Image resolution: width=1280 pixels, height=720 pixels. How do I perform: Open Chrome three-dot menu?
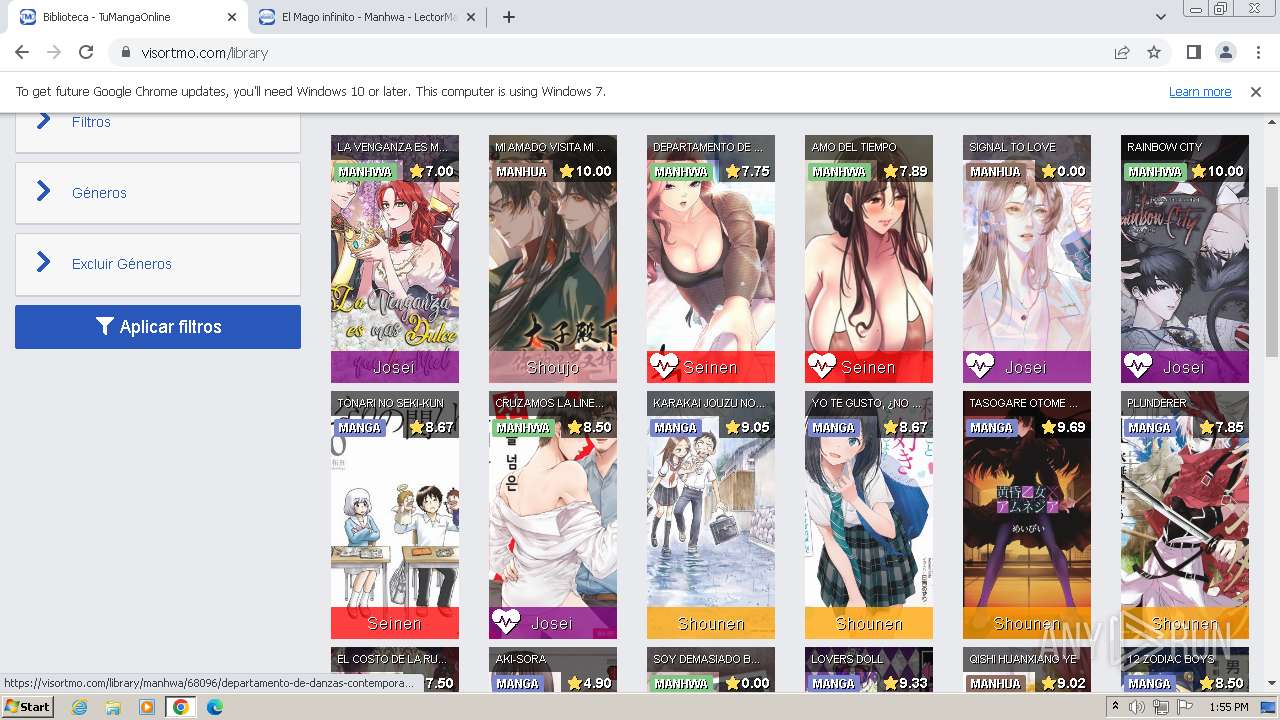coord(1257,52)
